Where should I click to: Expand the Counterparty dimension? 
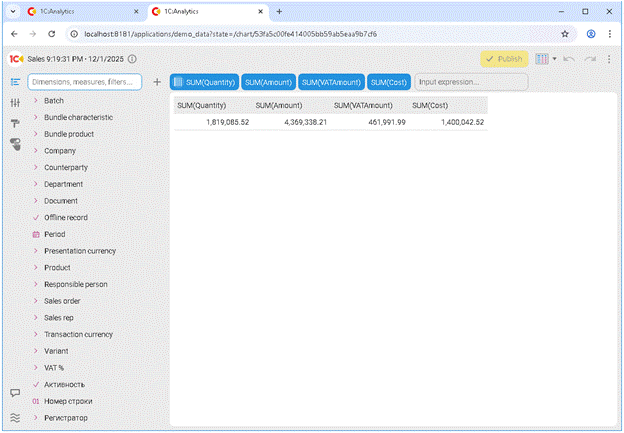[36, 167]
